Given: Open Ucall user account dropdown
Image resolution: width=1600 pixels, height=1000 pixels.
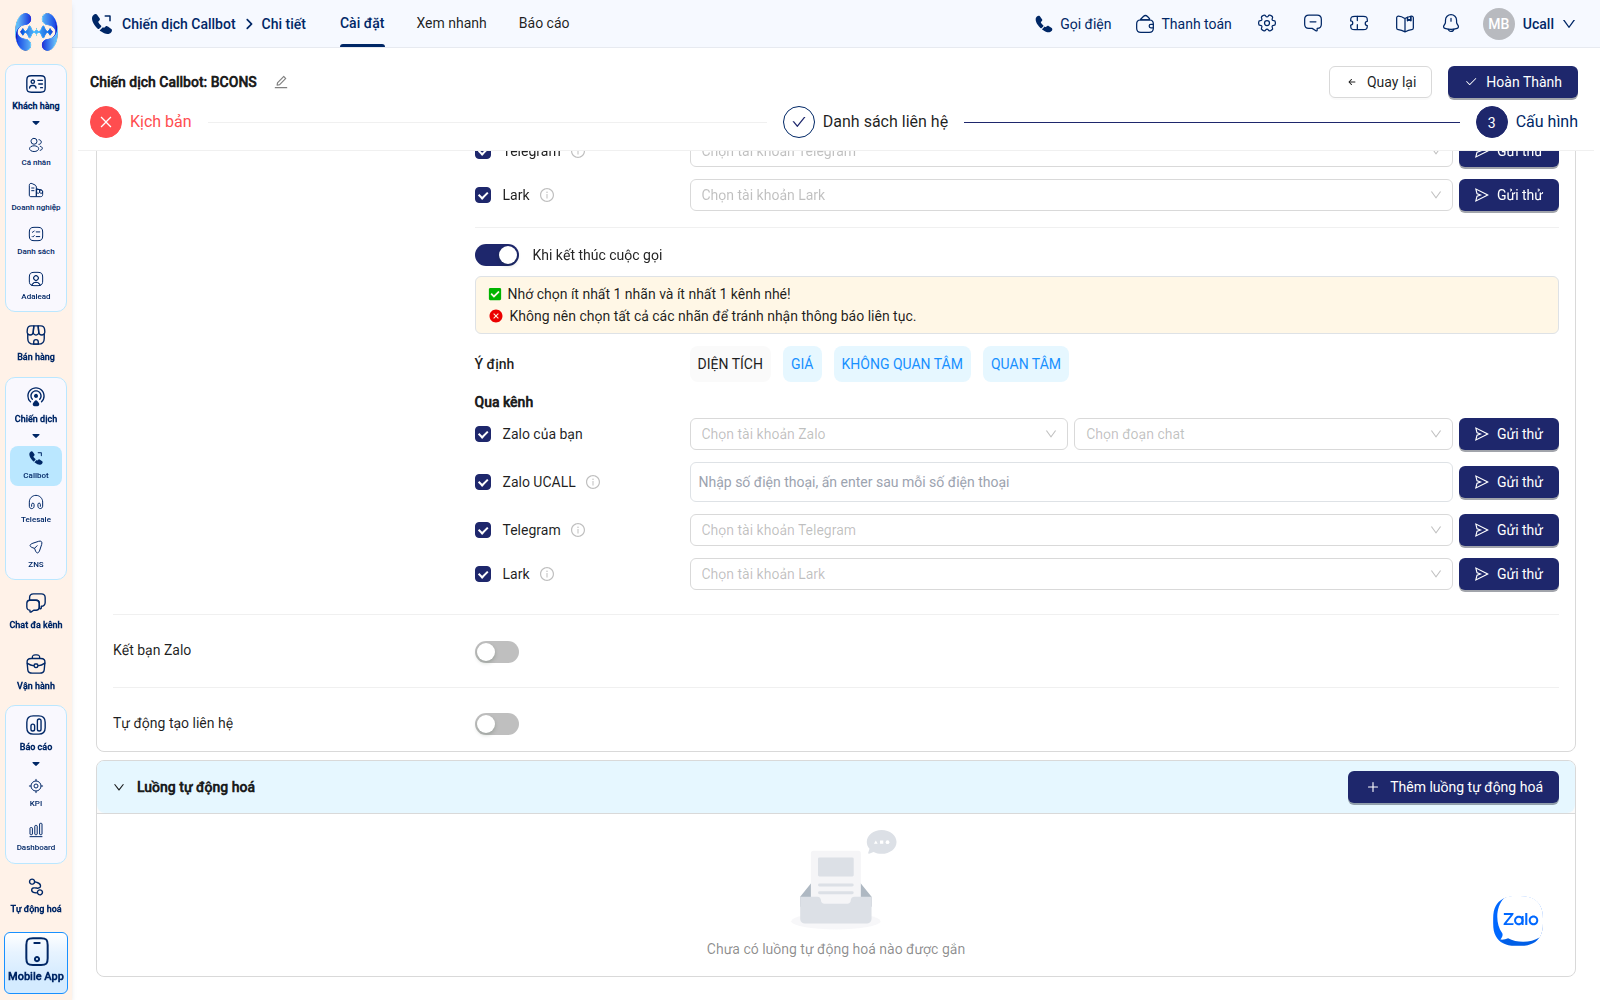Looking at the screenshot, I should tap(1530, 24).
